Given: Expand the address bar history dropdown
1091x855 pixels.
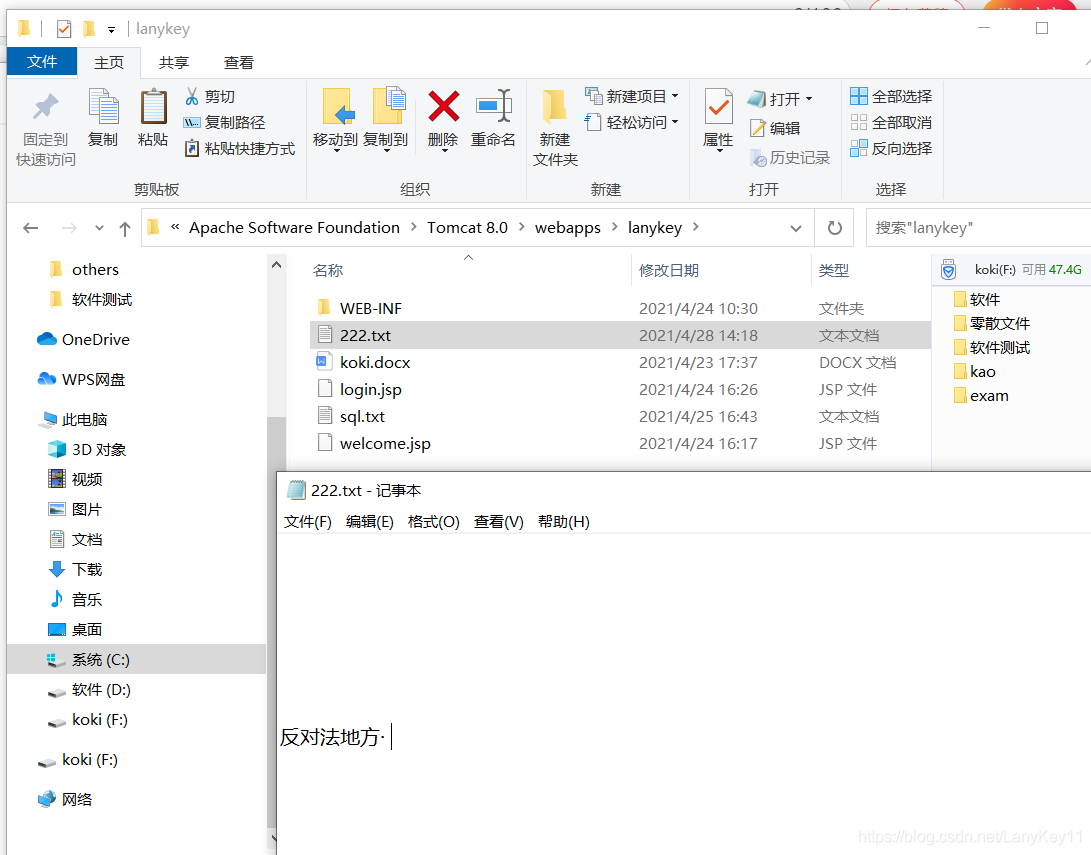Looking at the screenshot, I should point(796,228).
